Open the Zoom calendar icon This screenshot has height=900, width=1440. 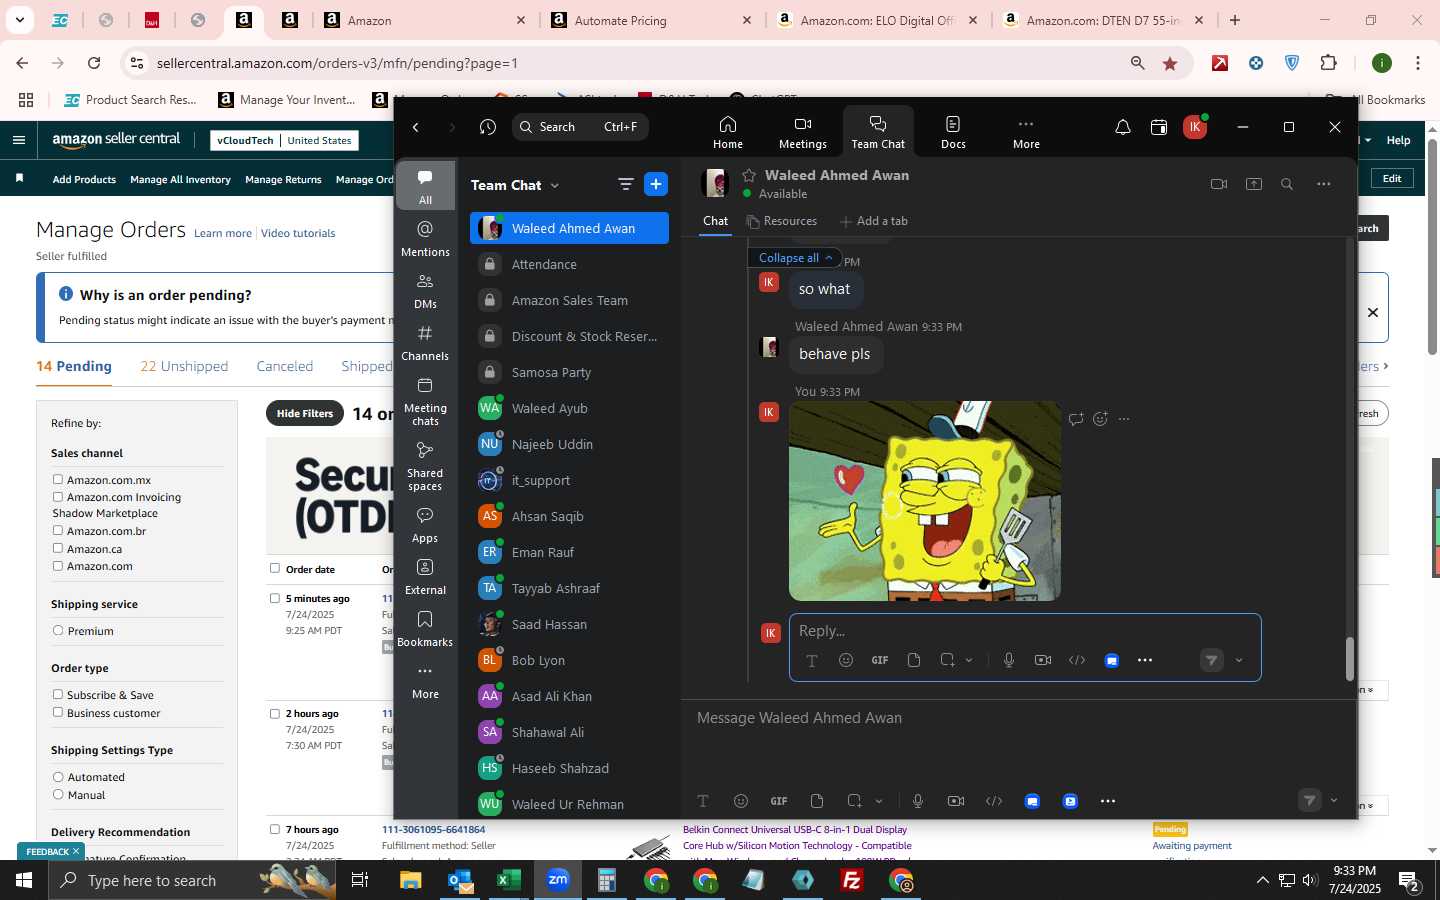click(1159, 127)
